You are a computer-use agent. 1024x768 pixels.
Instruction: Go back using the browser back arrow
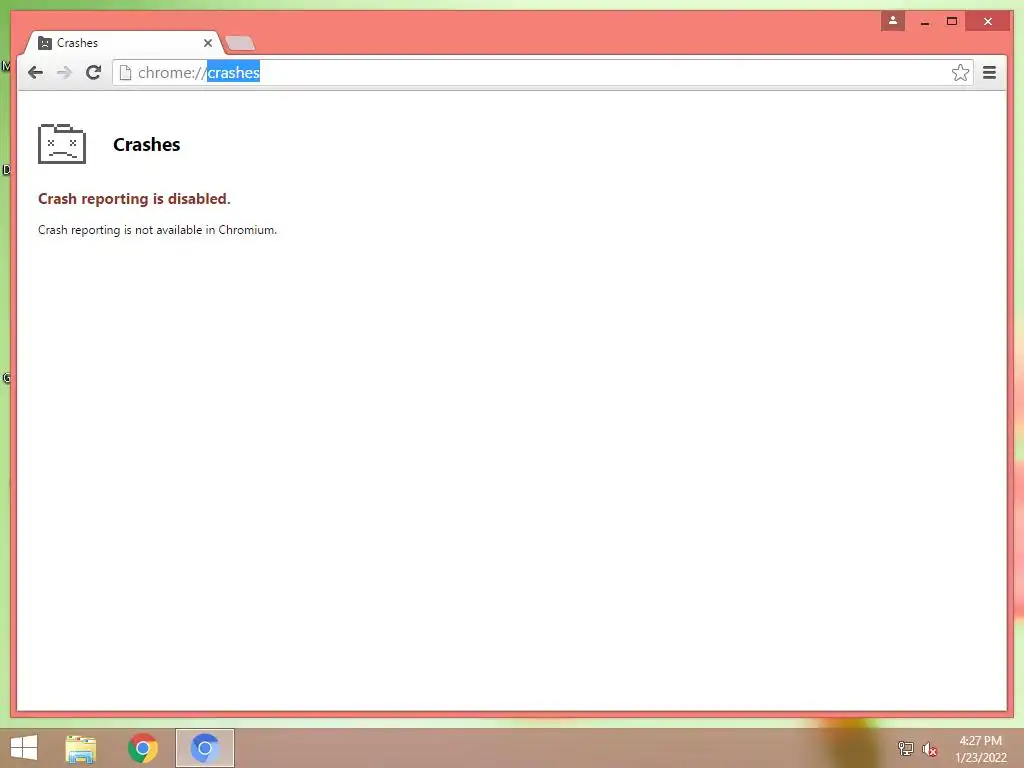point(35,72)
